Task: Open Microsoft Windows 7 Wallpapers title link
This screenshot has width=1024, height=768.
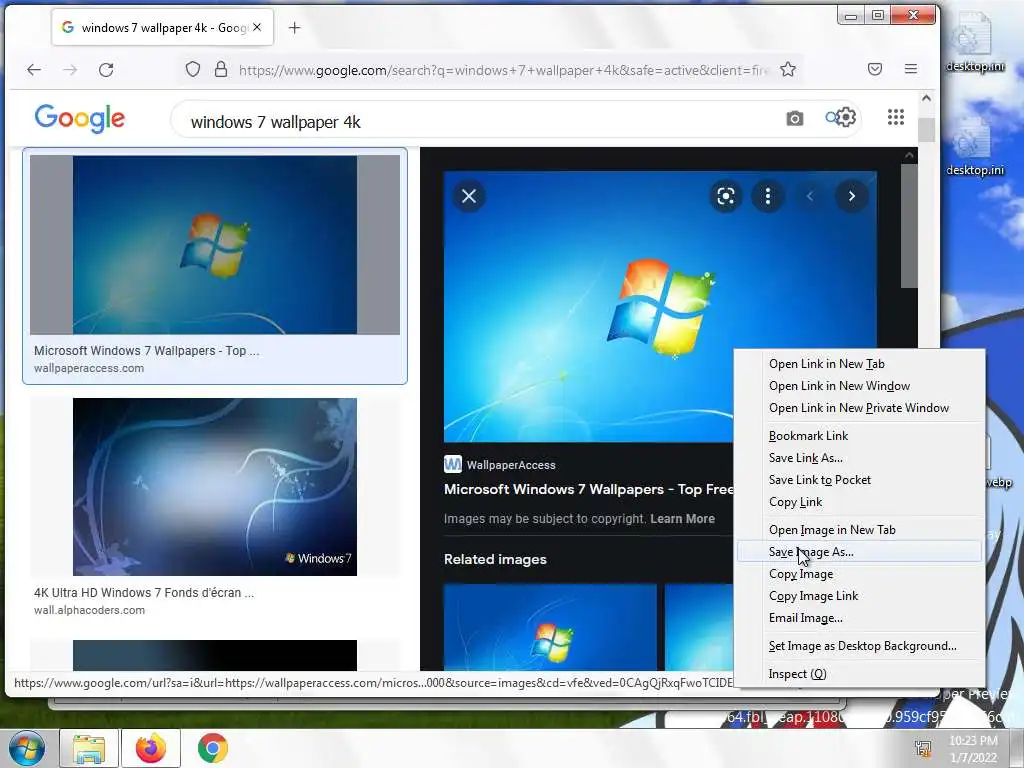Action: tap(588, 489)
